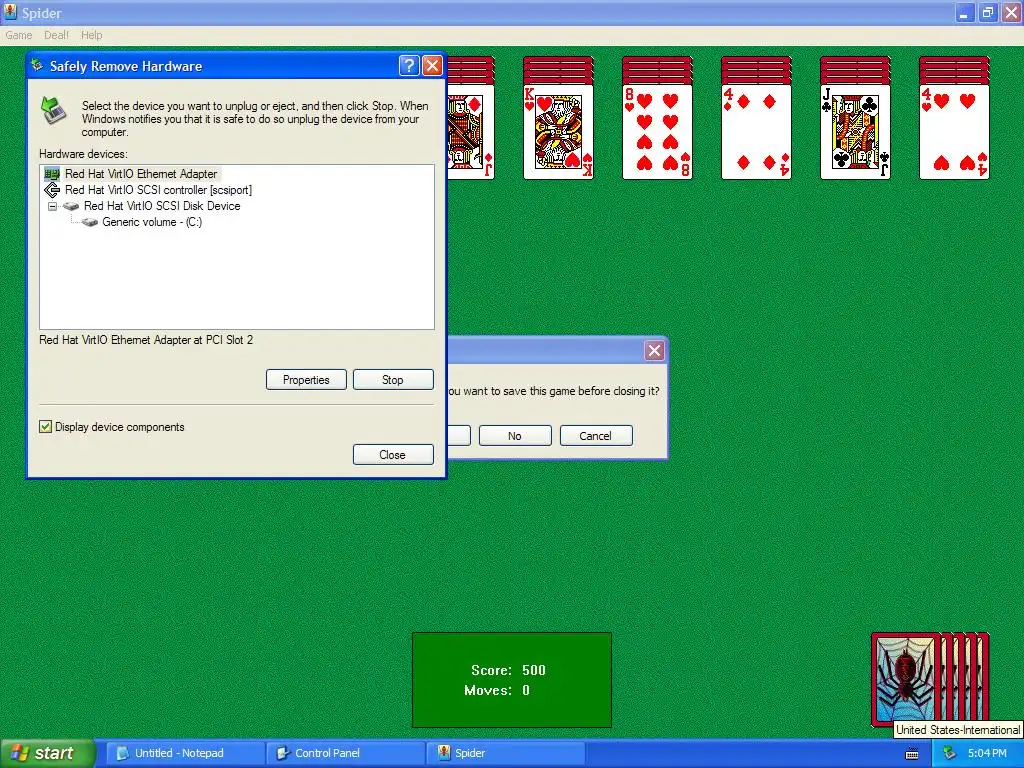Close the Spider window with X
Screen dimensions: 1024x768
click(1011, 12)
